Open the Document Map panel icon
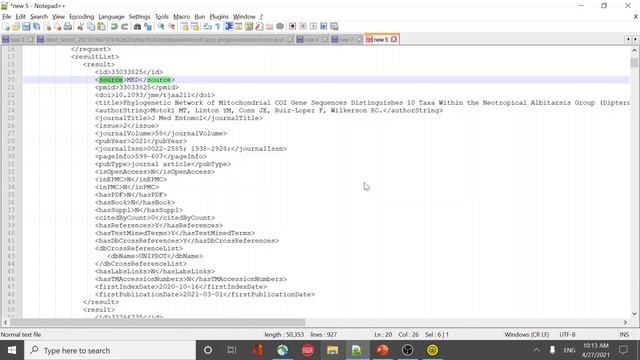The image size is (640, 360). (249, 27)
